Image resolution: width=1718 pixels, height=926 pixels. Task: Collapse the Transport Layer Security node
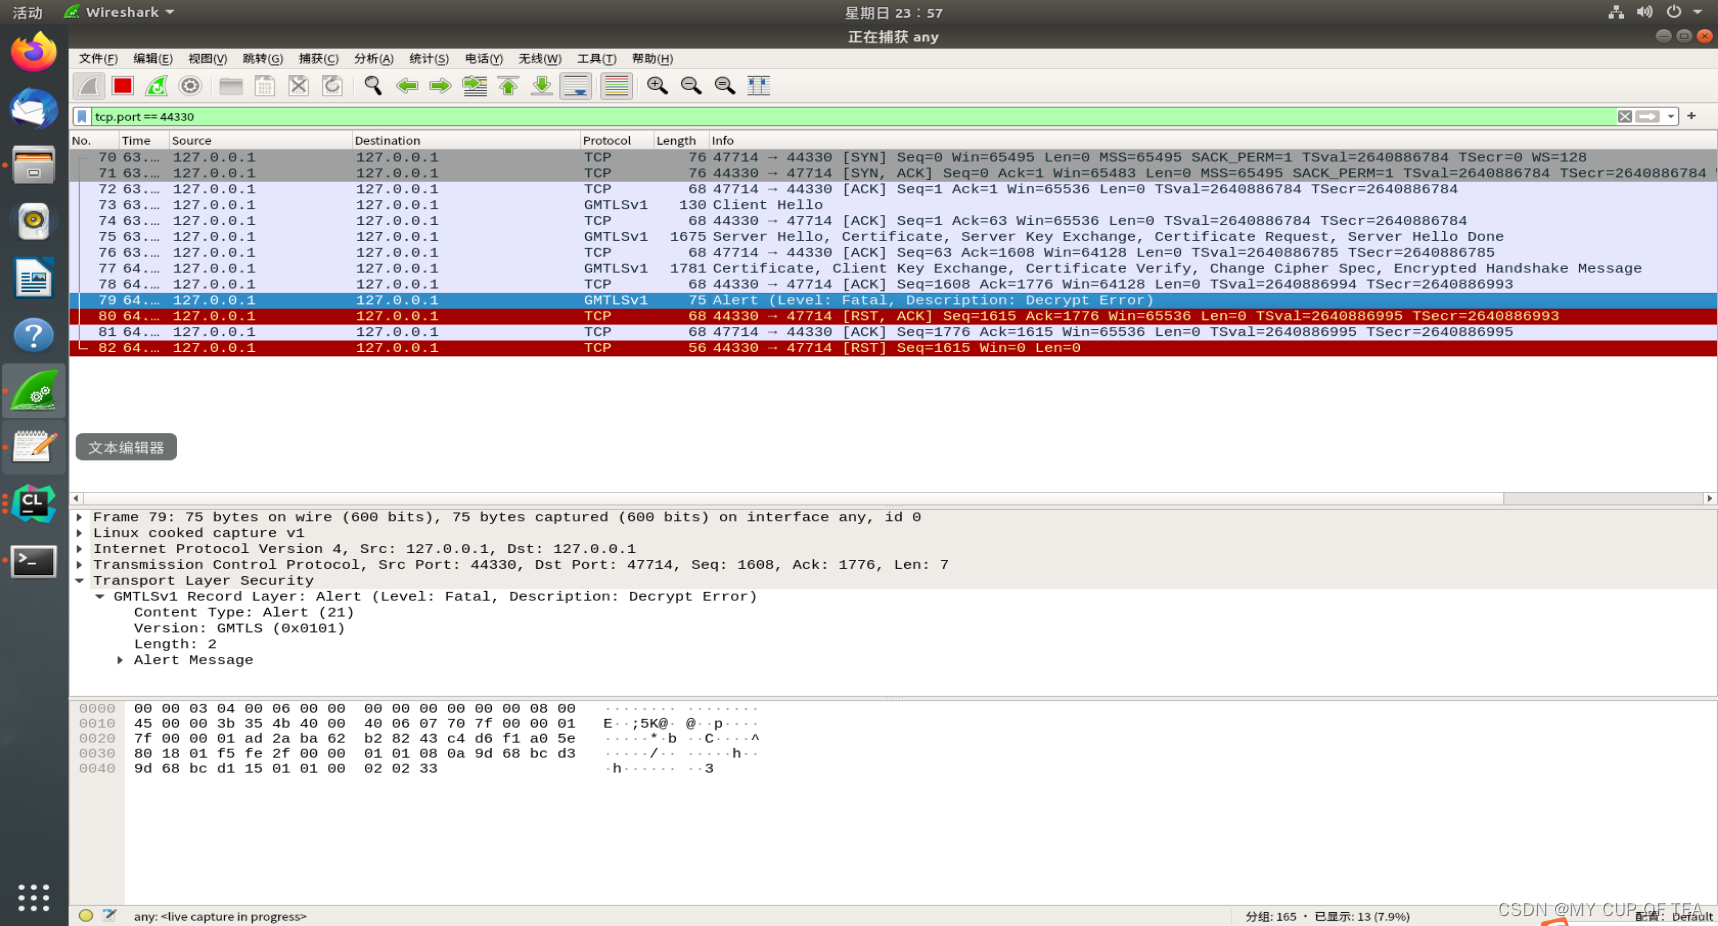coord(80,581)
